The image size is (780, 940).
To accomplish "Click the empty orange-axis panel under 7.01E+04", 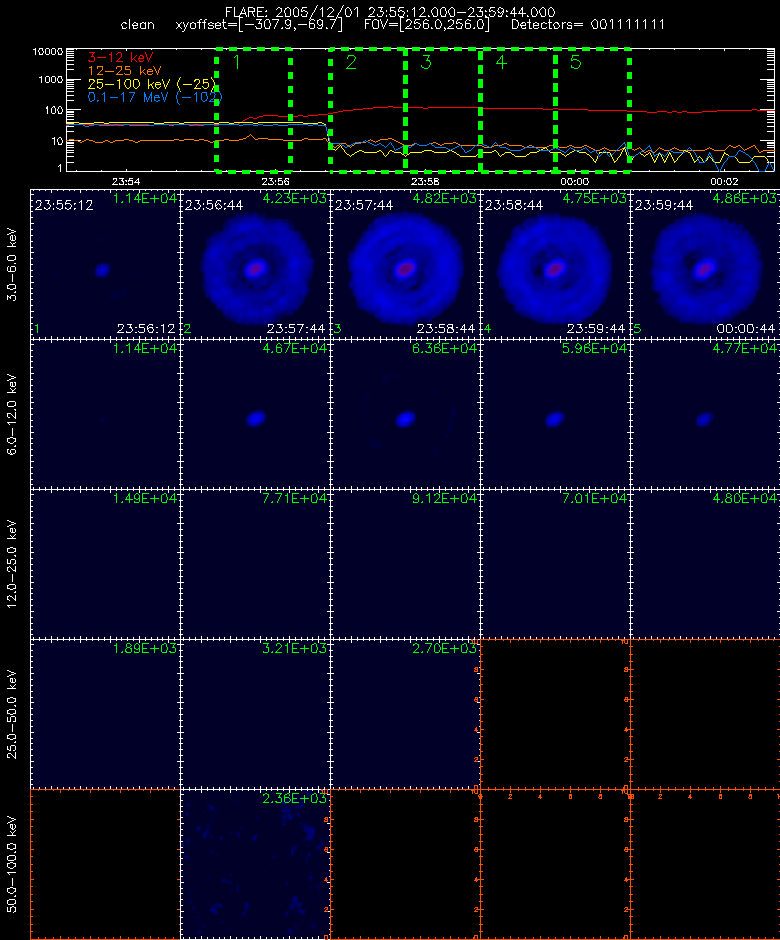I will tap(555, 714).
